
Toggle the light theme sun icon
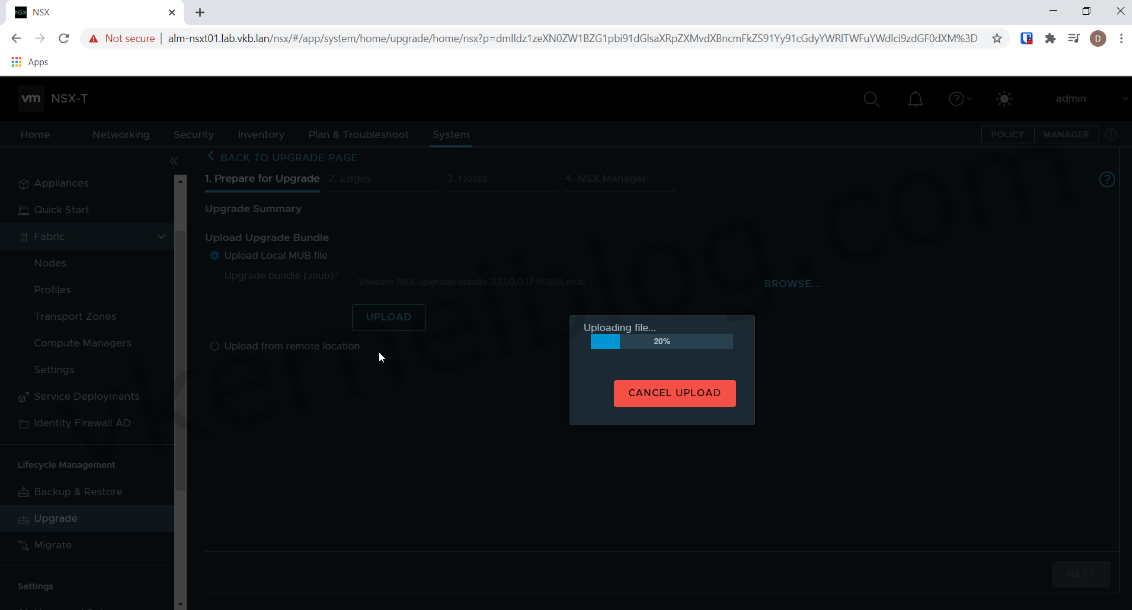coord(1004,98)
